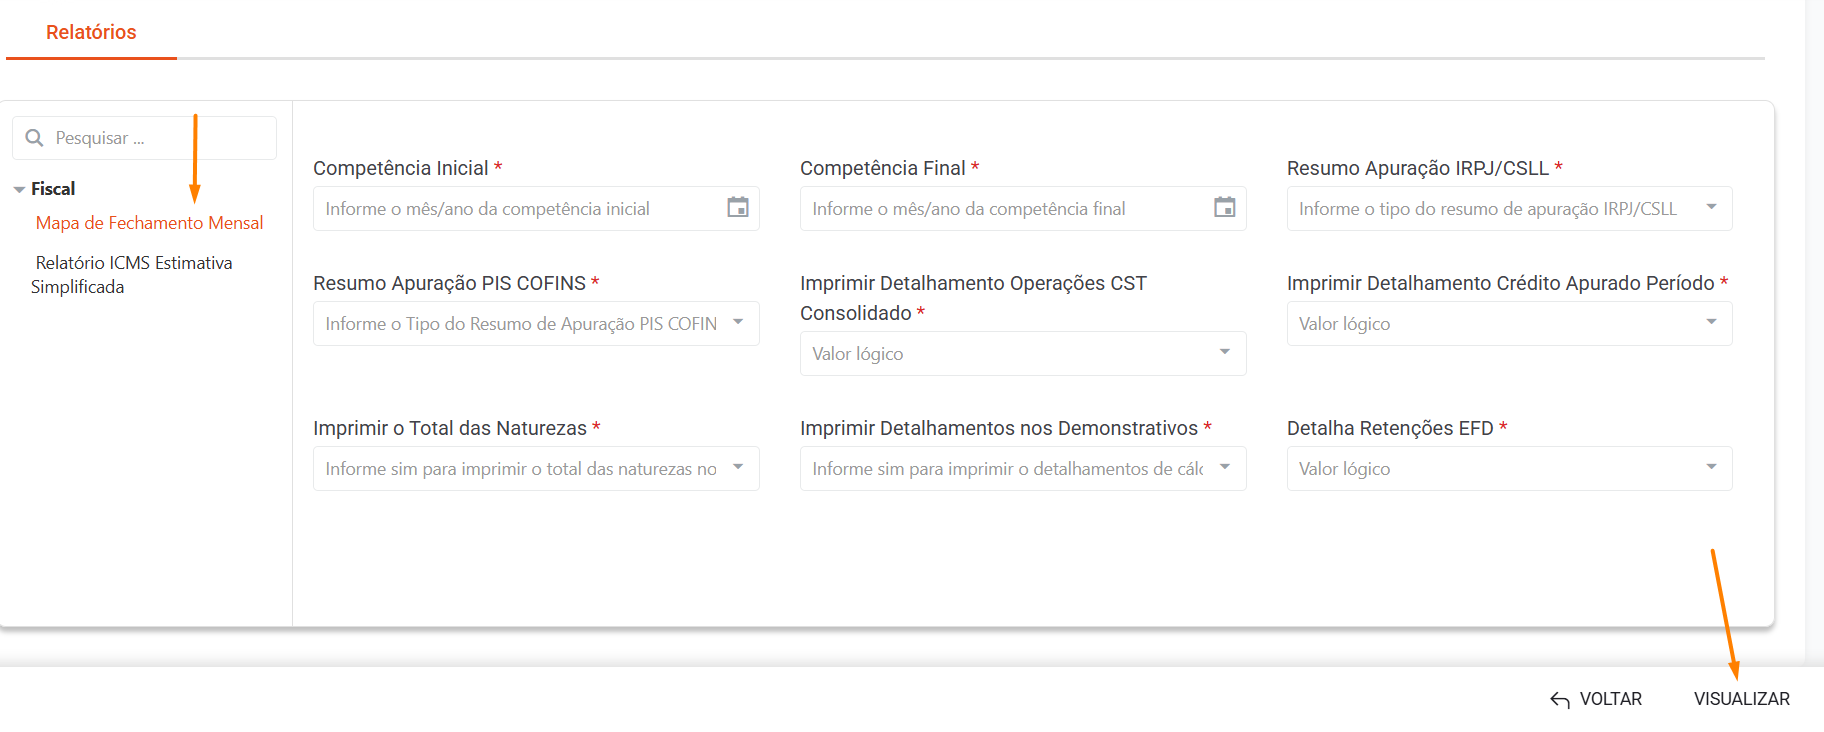Screen dimensions: 1824x732
Task: Open Imprimir Detalhamentos nos Demonstrativos dropdown
Action: click(1224, 468)
